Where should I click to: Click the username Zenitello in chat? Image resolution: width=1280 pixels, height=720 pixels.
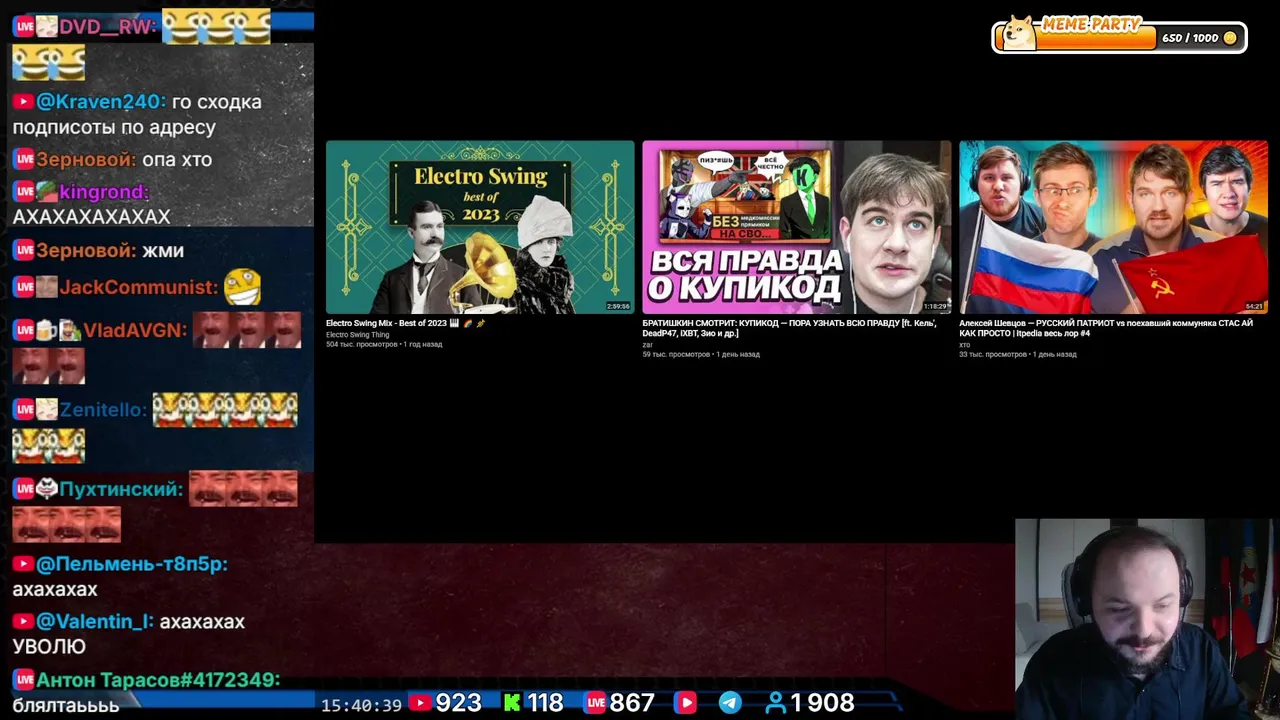tap(102, 410)
